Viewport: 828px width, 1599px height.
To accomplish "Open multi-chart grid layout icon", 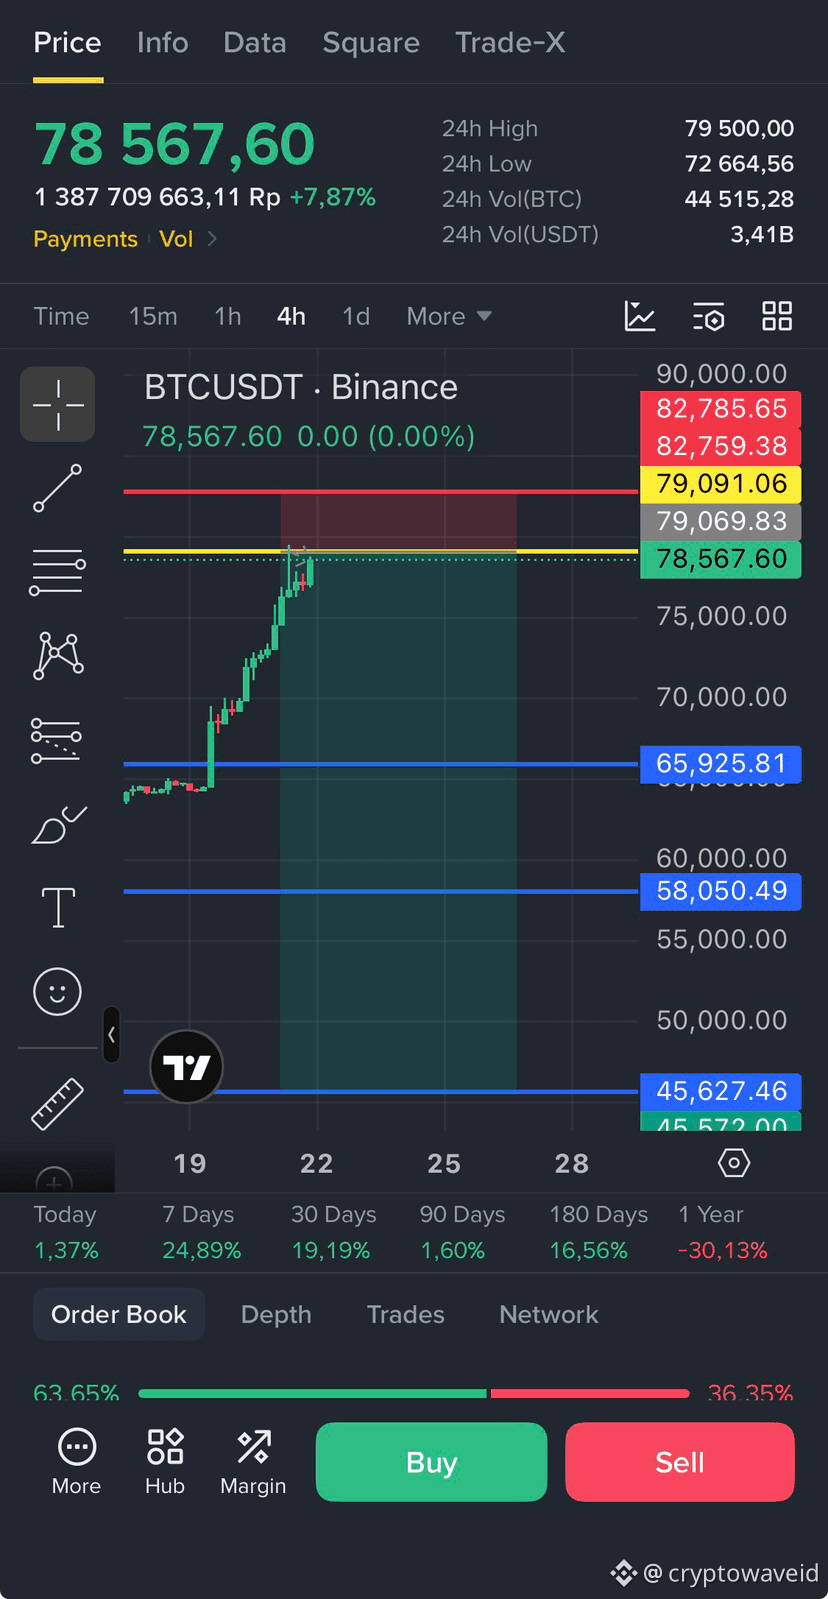I will (x=777, y=316).
